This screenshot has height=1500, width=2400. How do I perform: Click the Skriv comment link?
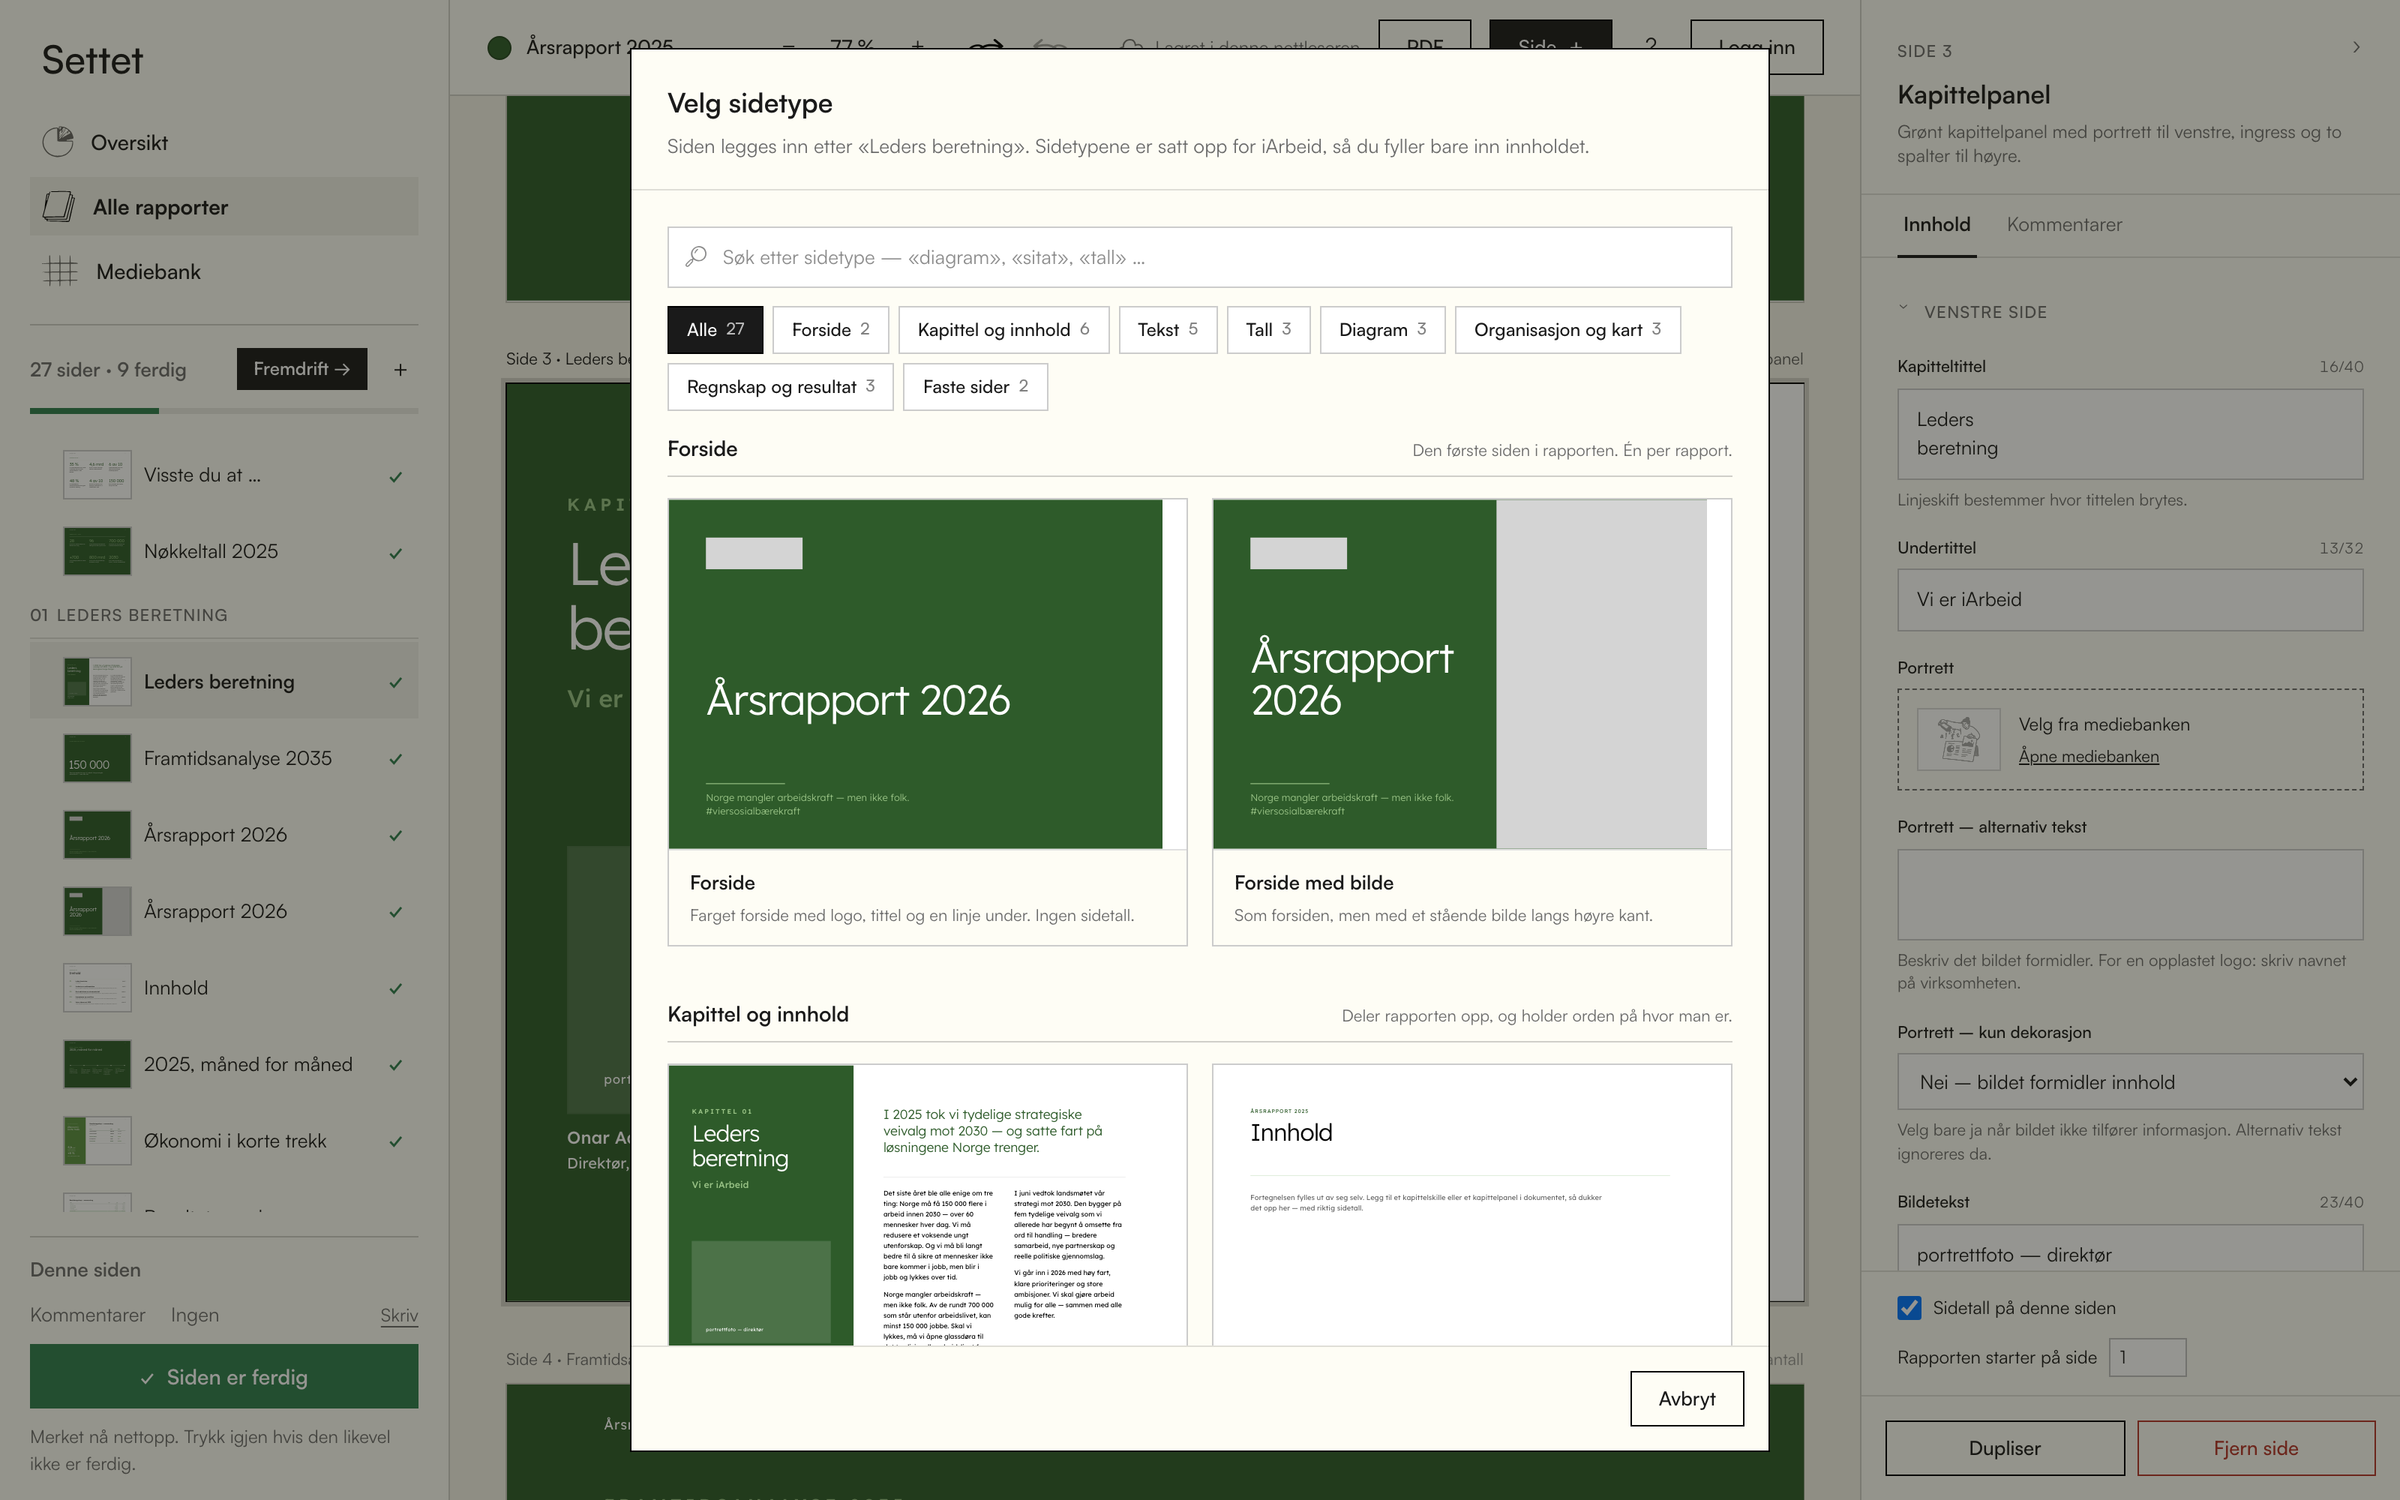click(x=399, y=1316)
